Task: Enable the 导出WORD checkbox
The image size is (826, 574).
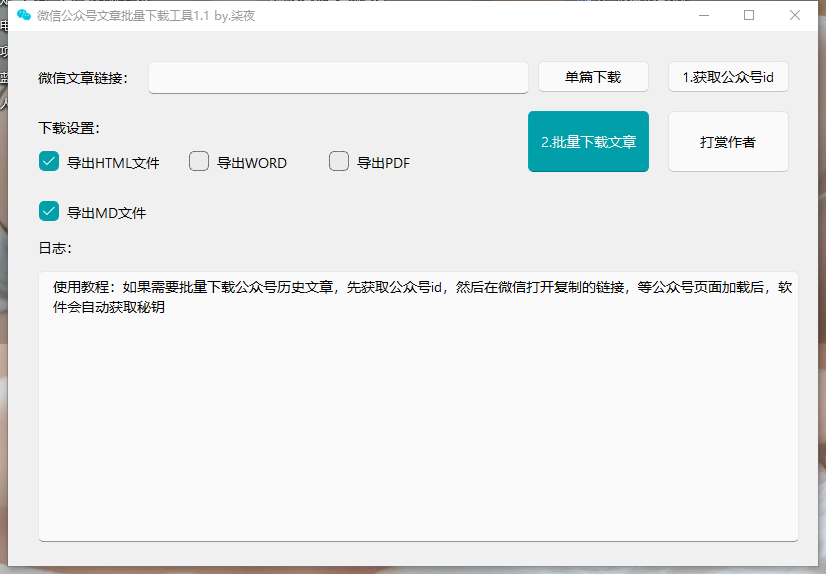Action: tap(199, 161)
